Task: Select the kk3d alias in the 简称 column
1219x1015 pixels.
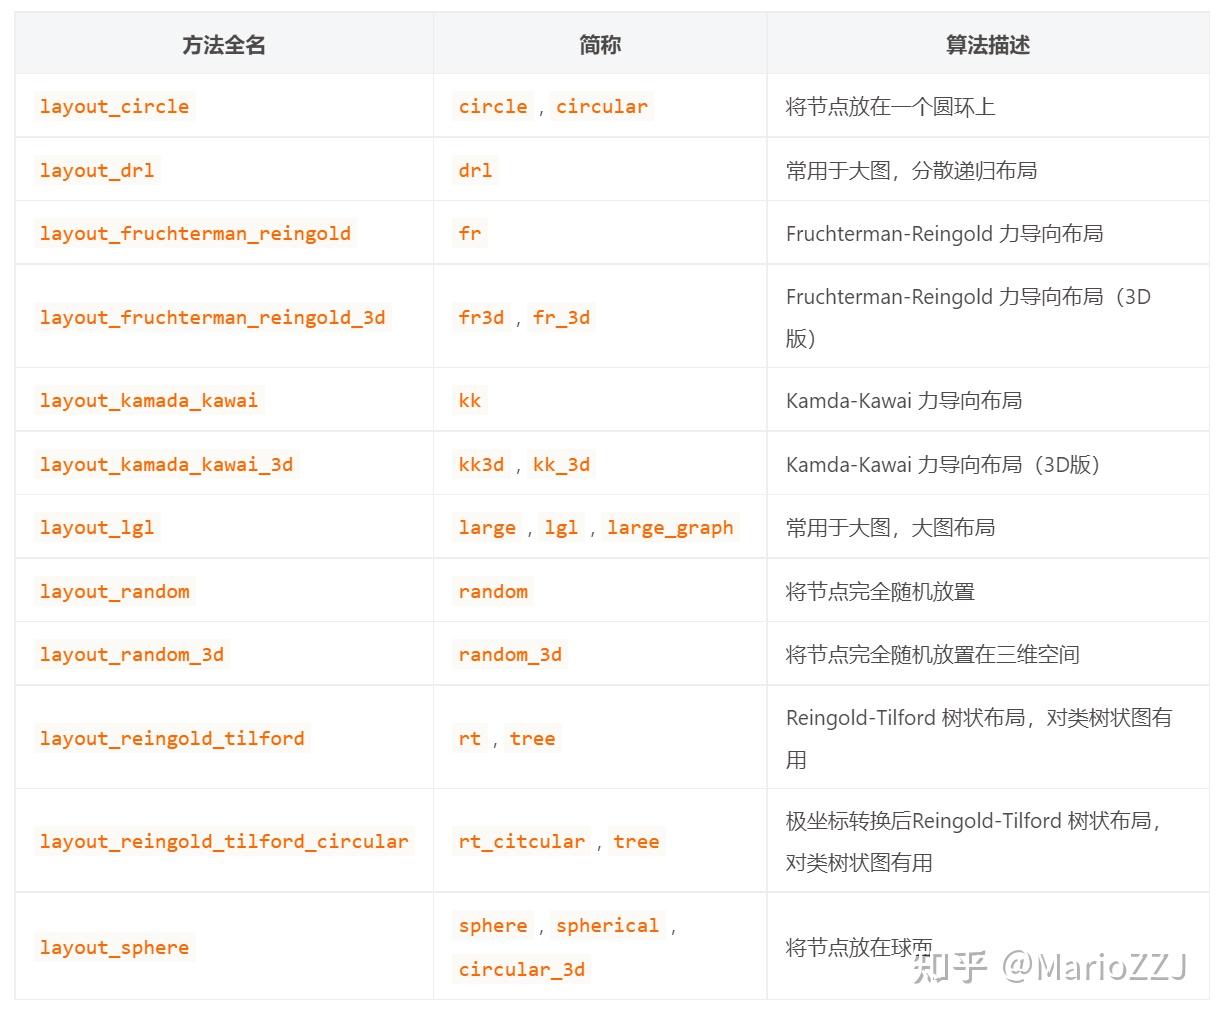Action: pos(480,464)
